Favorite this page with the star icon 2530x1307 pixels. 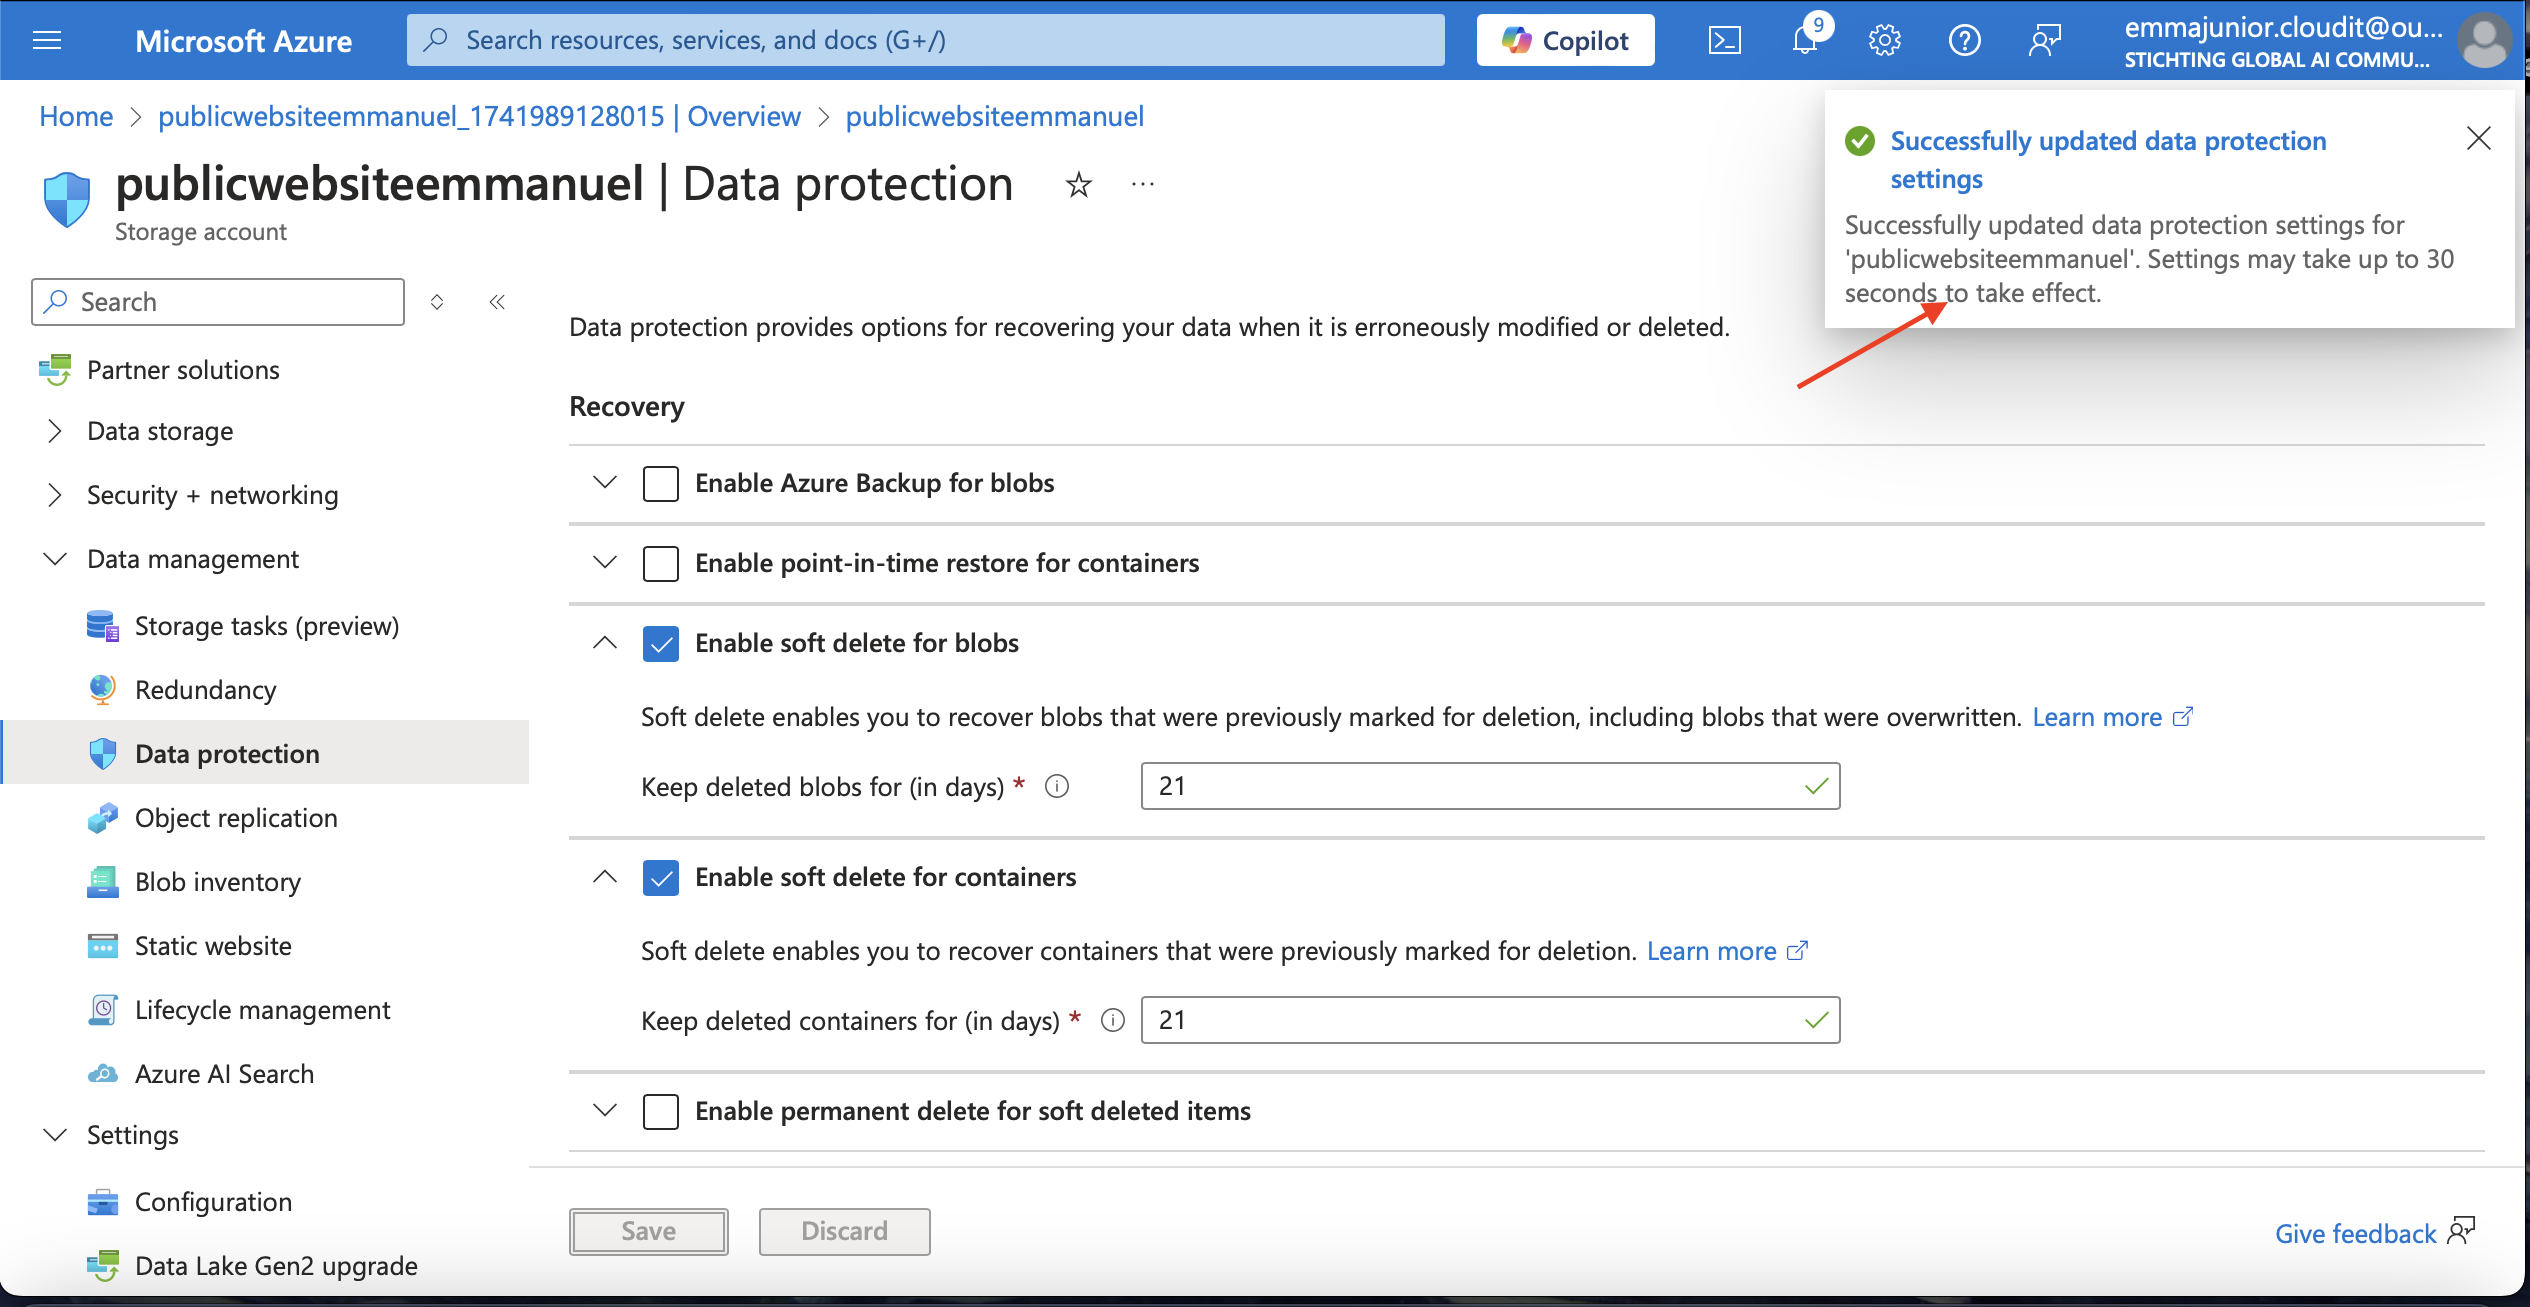(x=1078, y=185)
